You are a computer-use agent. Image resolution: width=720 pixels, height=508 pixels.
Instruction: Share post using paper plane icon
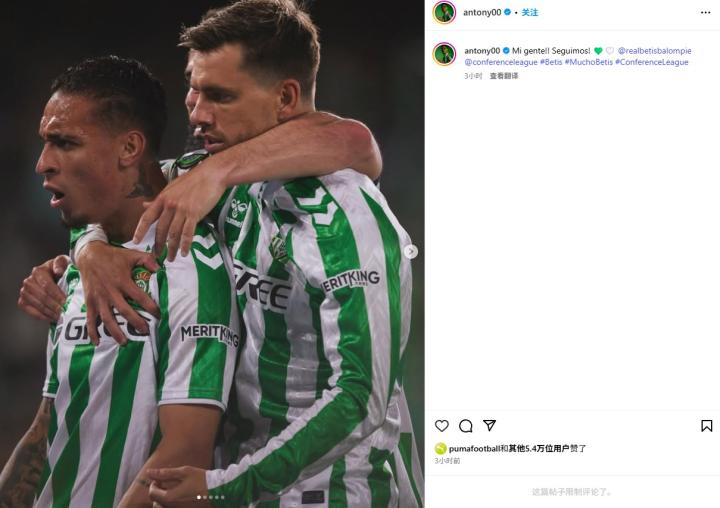[489, 425]
